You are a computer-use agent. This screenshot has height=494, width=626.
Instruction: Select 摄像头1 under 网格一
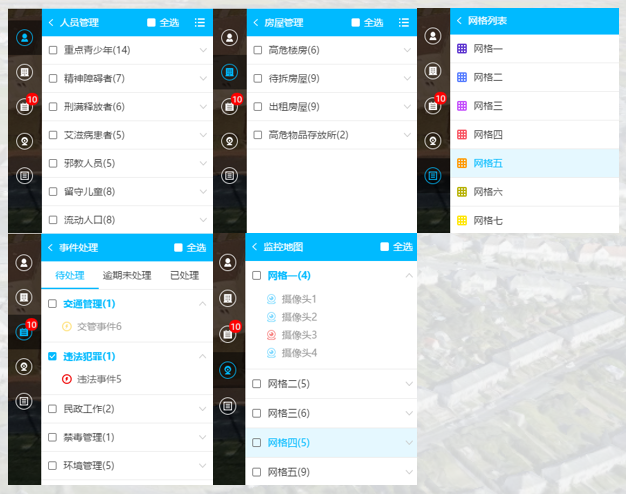(x=298, y=299)
